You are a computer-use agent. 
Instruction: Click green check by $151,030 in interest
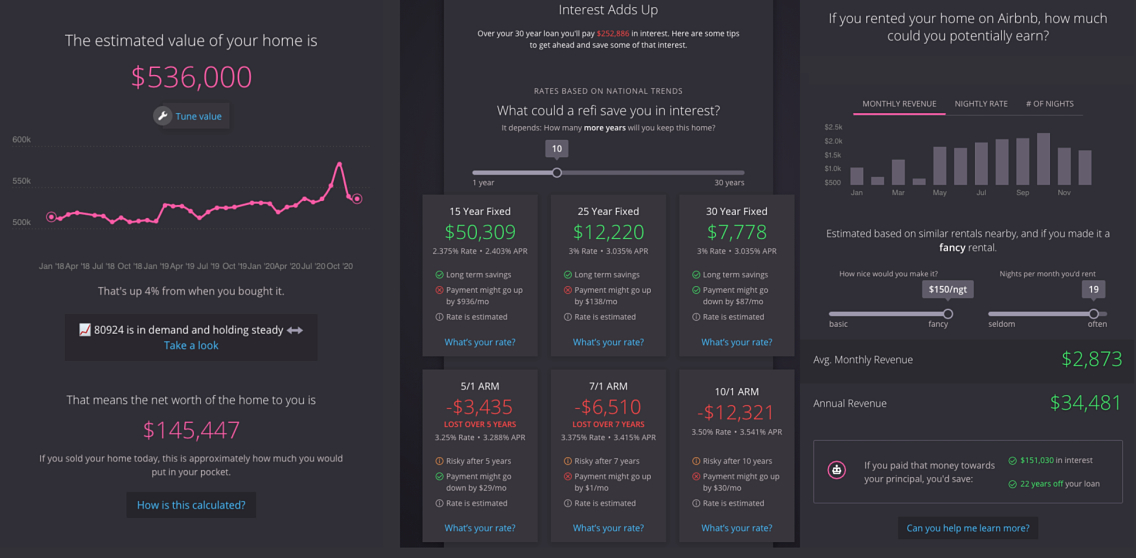coord(1012,461)
